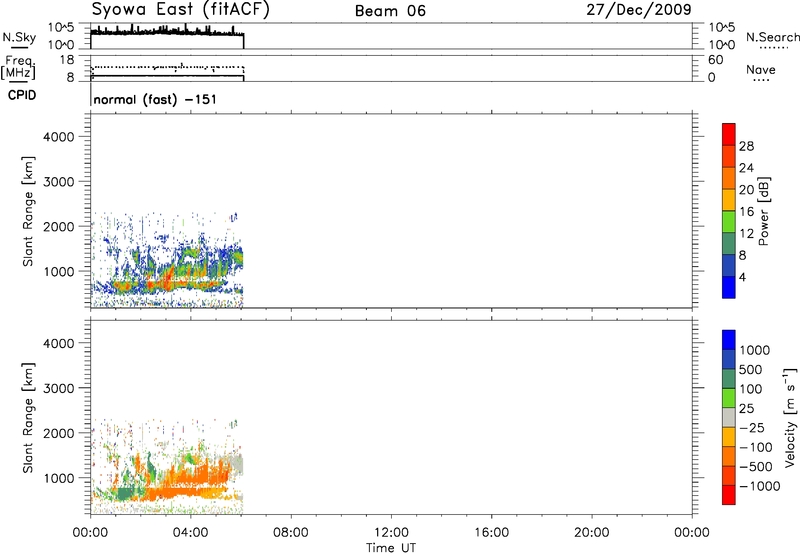The height and width of the screenshot is (554, 800).
Task: Click the "4" power colorbar tick
Action: click(x=742, y=277)
